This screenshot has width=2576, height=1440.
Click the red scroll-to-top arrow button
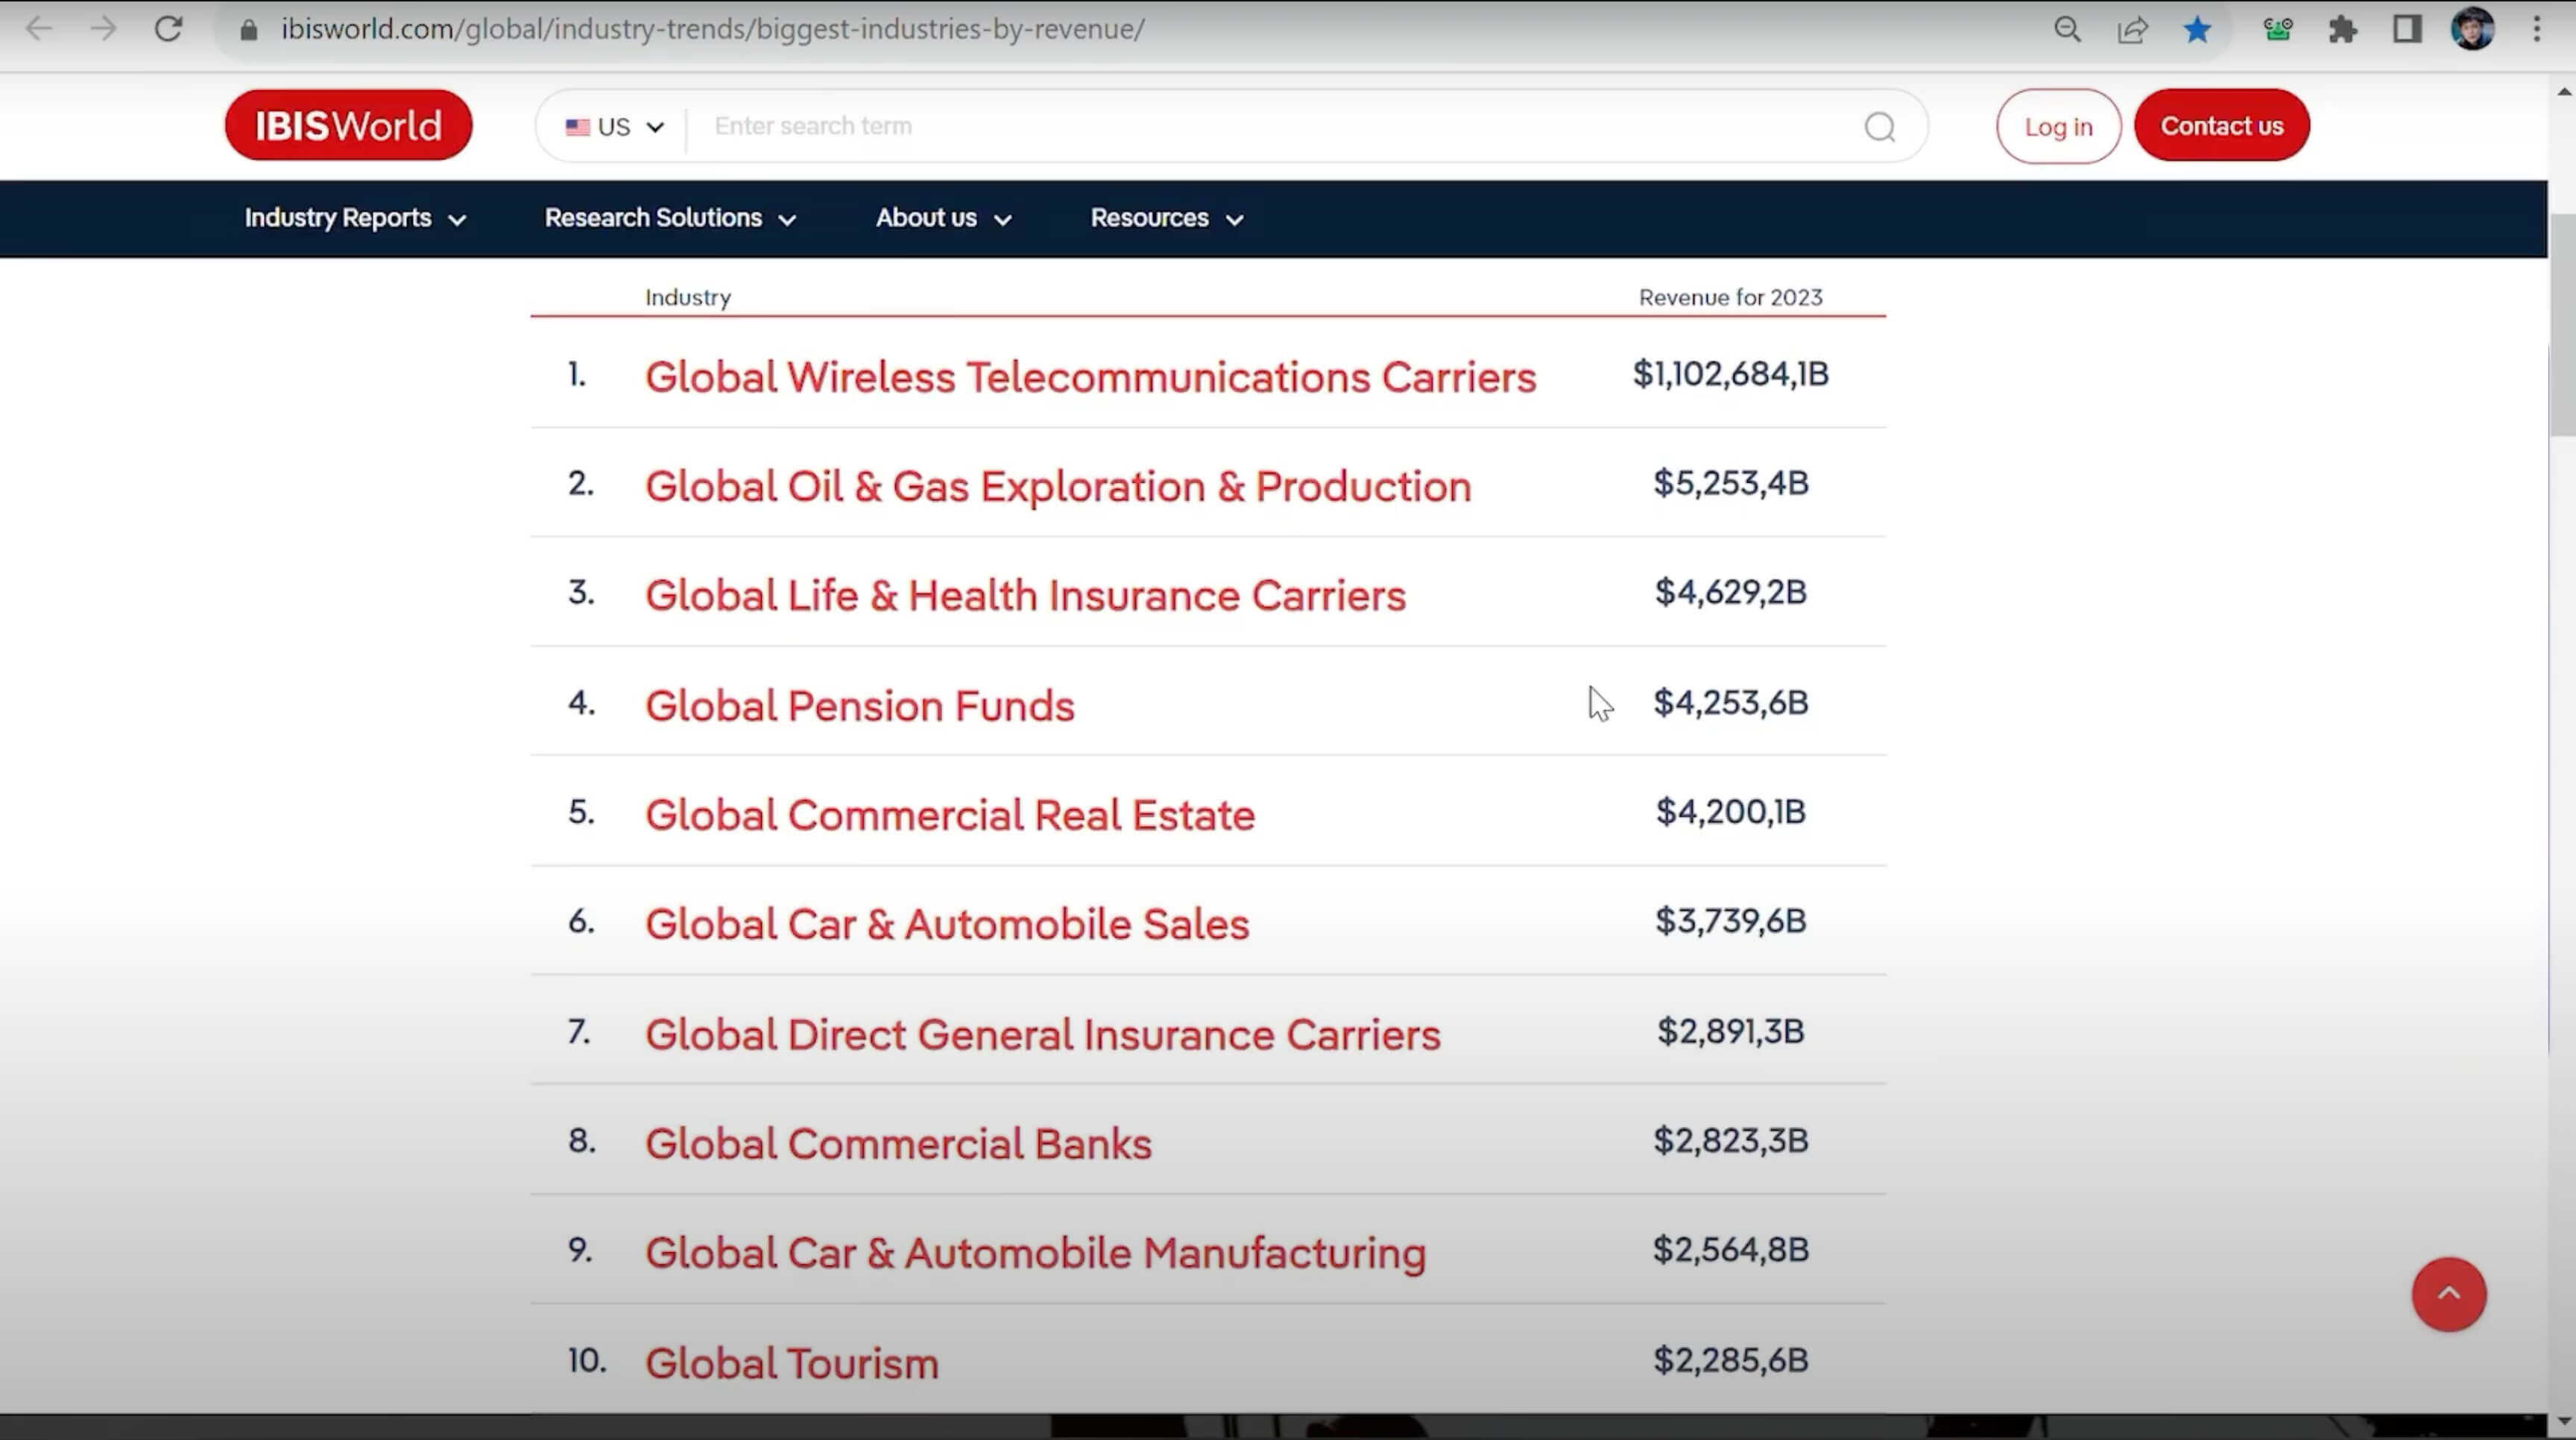pyautogui.click(x=2448, y=1294)
